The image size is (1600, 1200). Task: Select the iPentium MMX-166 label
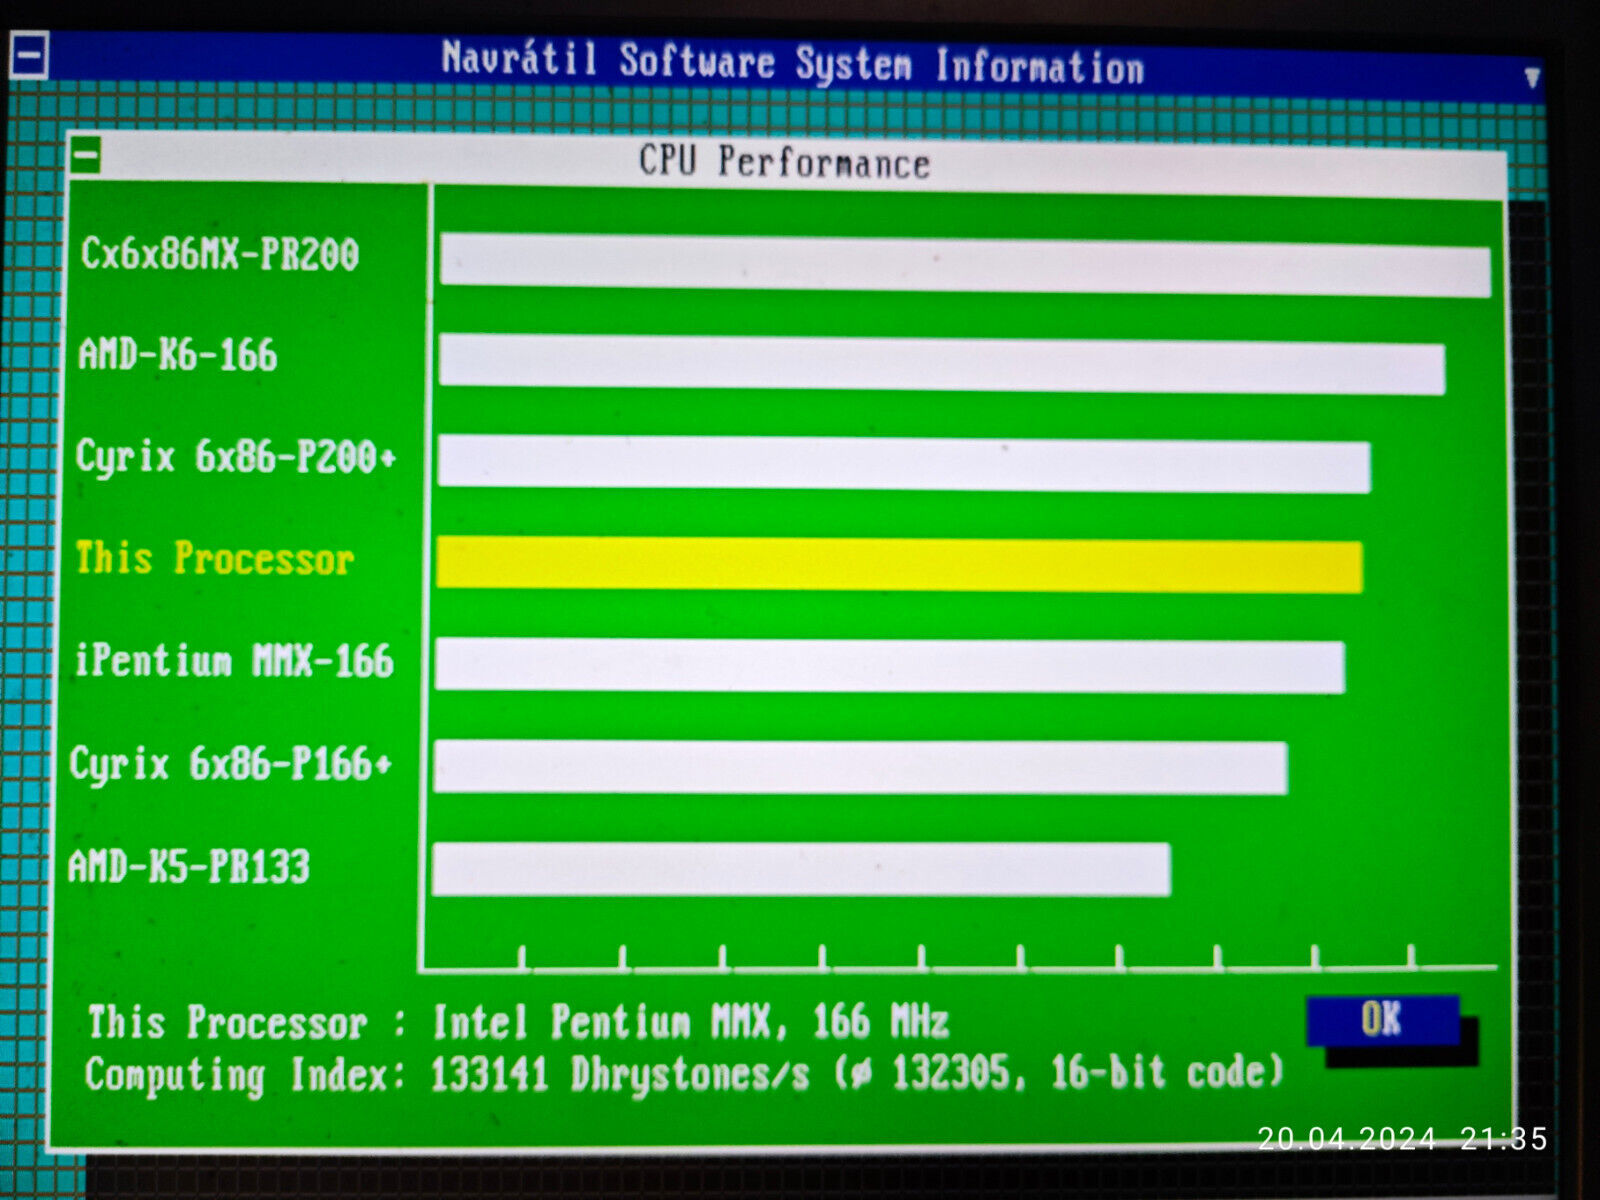pos(234,661)
